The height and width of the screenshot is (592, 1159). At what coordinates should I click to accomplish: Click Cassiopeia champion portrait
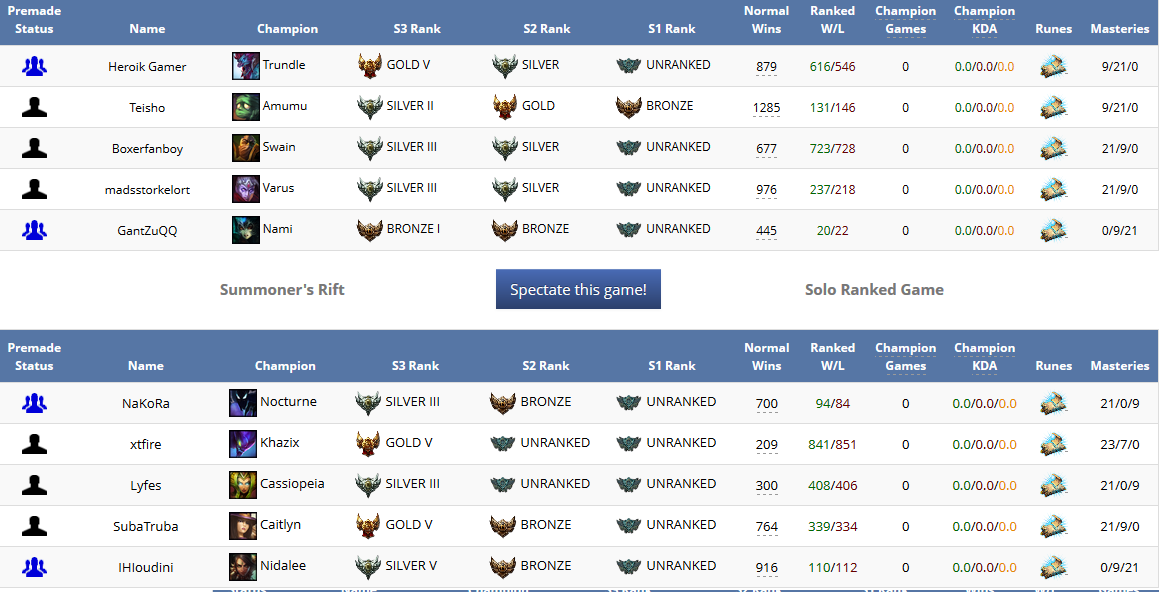(x=243, y=485)
